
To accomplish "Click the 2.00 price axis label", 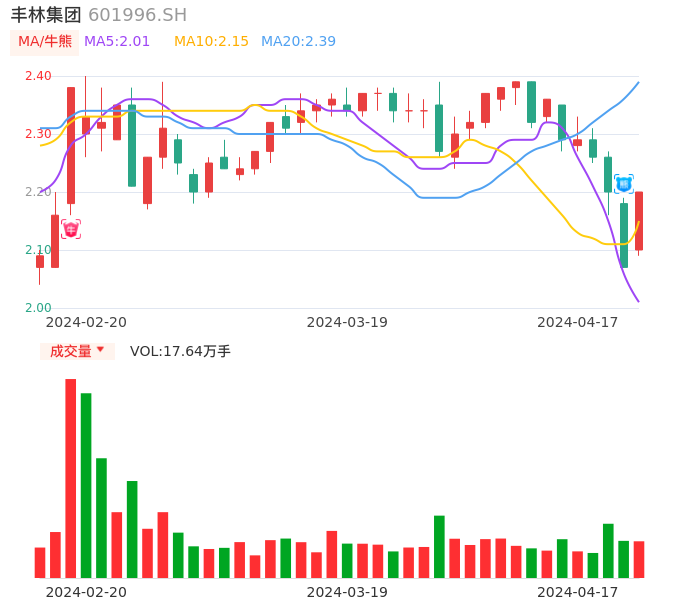I will (x=38, y=308).
